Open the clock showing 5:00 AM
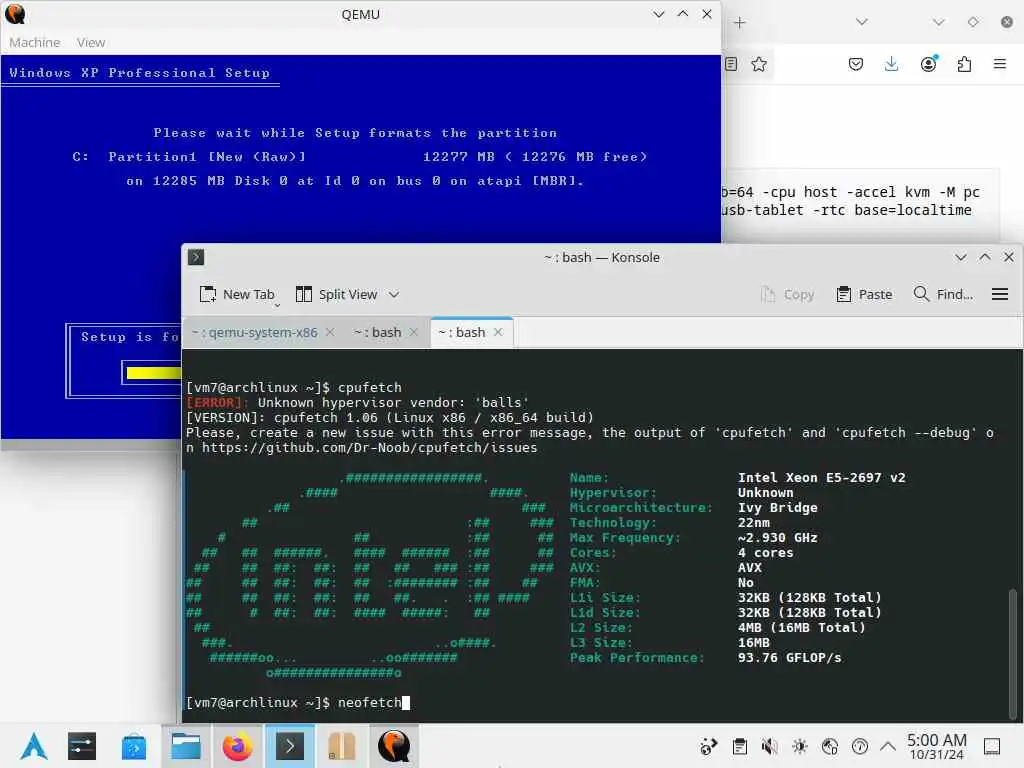This screenshot has height=768, width=1024. (x=936, y=746)
